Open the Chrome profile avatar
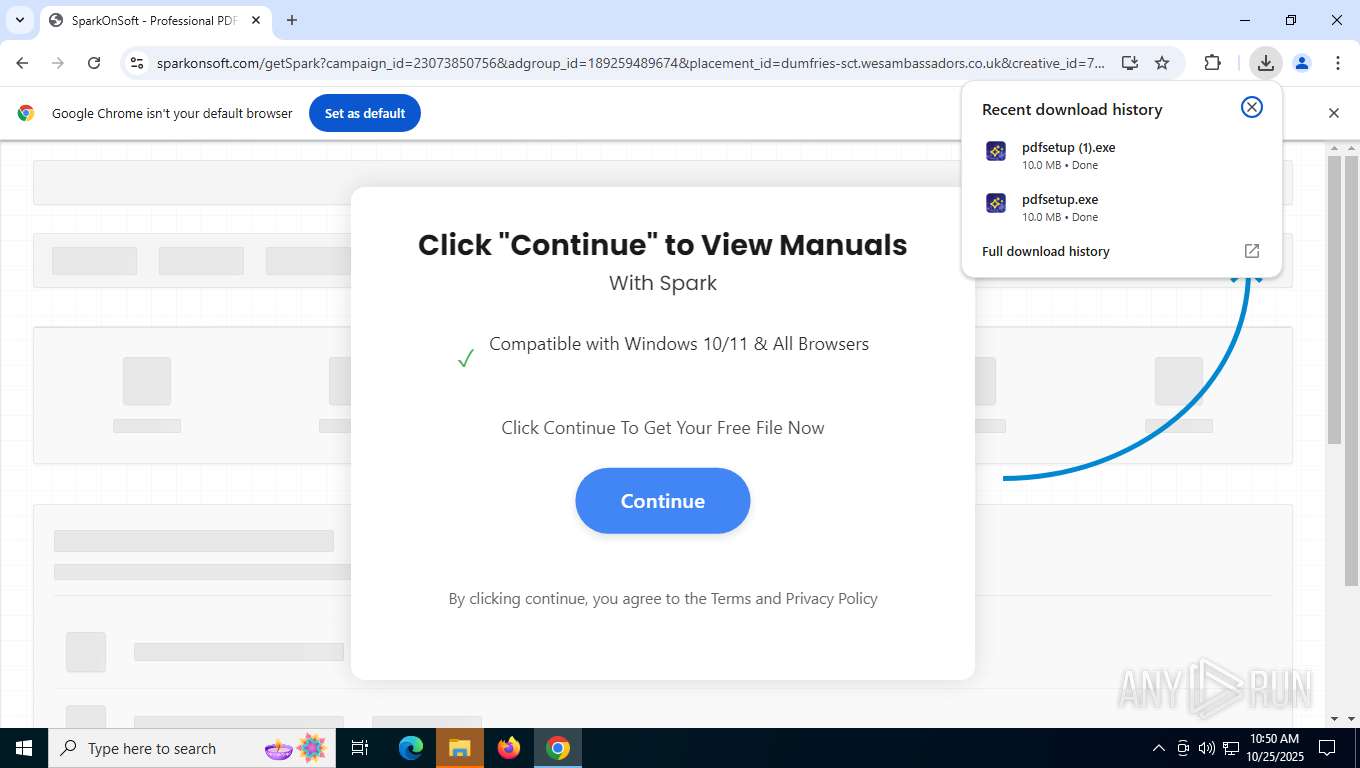This screenshot has height=768, width=1360. click(1301, 63)
